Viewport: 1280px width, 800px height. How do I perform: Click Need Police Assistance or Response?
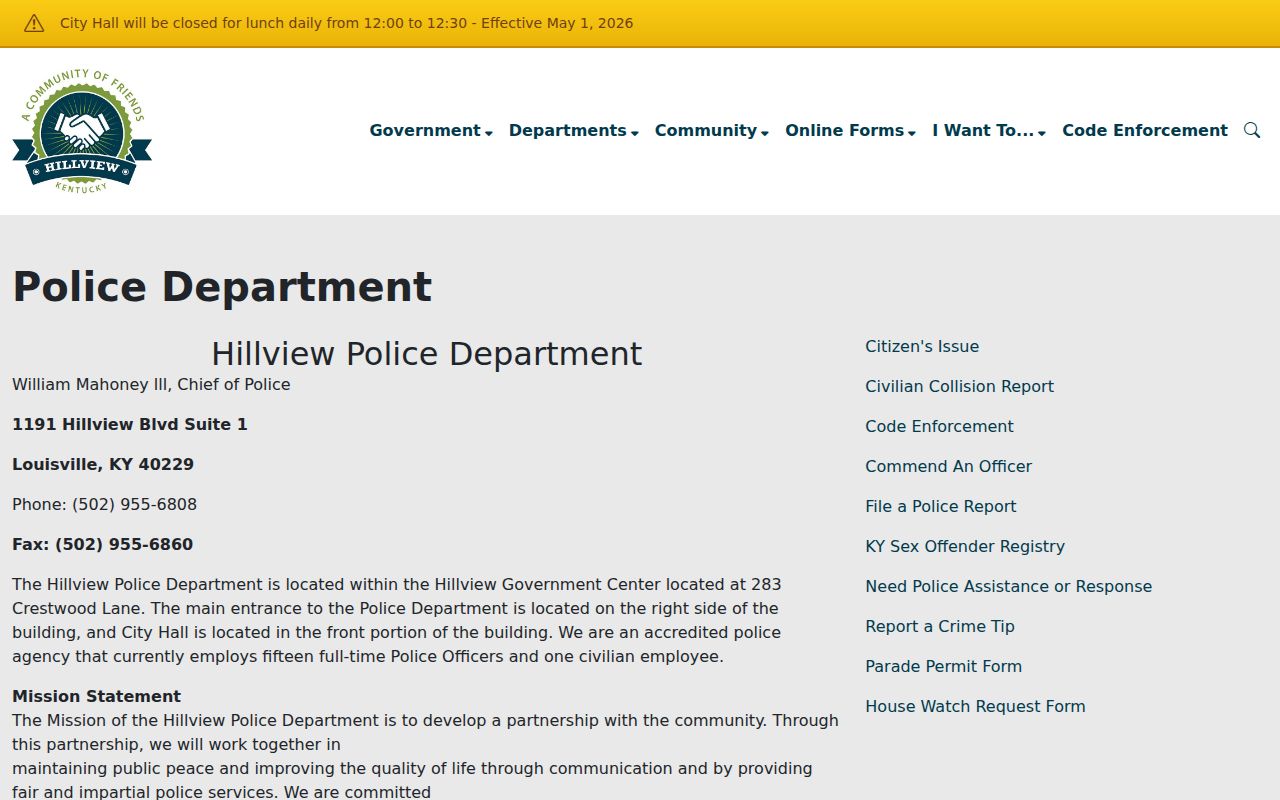click(1008, 586)
